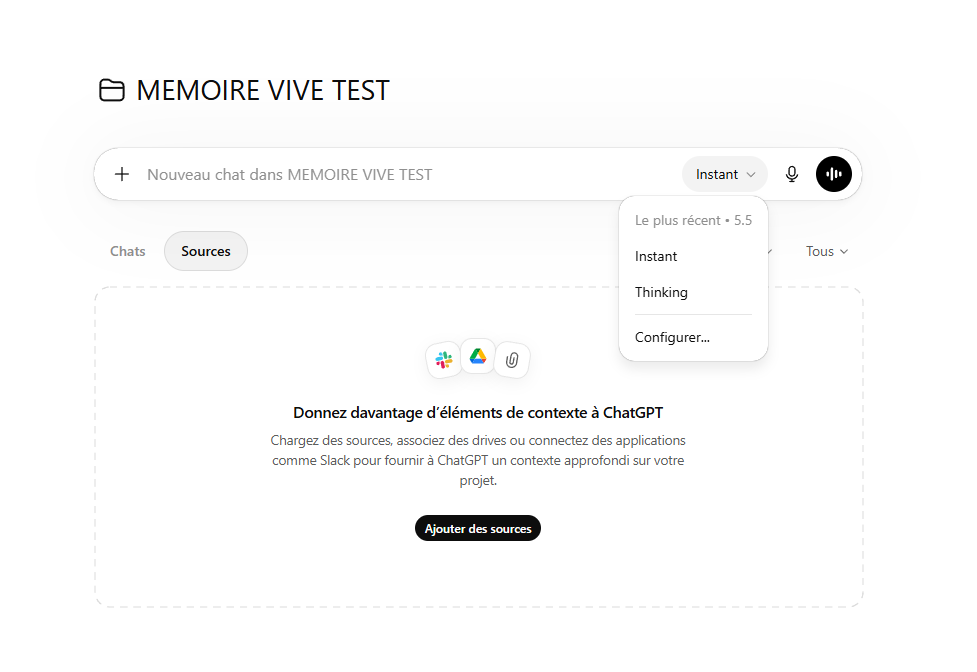Switch to the Sources tab
Image resolution: width=977 pixels, height=672 pixels.
pyautogui.click(x=206, y=252)
